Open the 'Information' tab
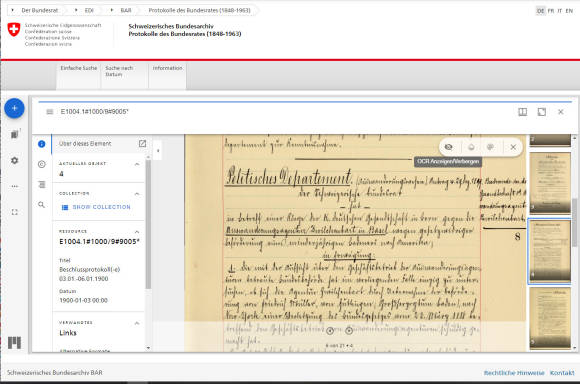This screenshot has width=580, height=384. coord(168,75)
